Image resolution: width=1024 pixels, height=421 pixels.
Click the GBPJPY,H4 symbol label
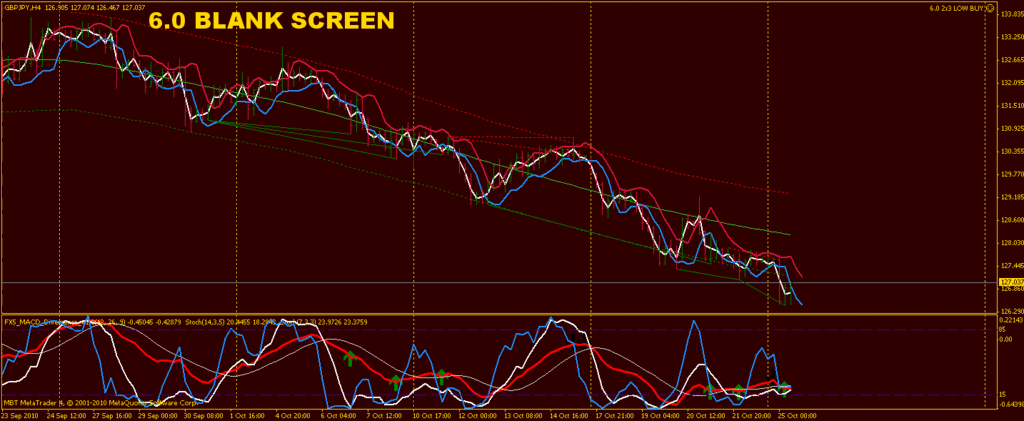(23, 7)
